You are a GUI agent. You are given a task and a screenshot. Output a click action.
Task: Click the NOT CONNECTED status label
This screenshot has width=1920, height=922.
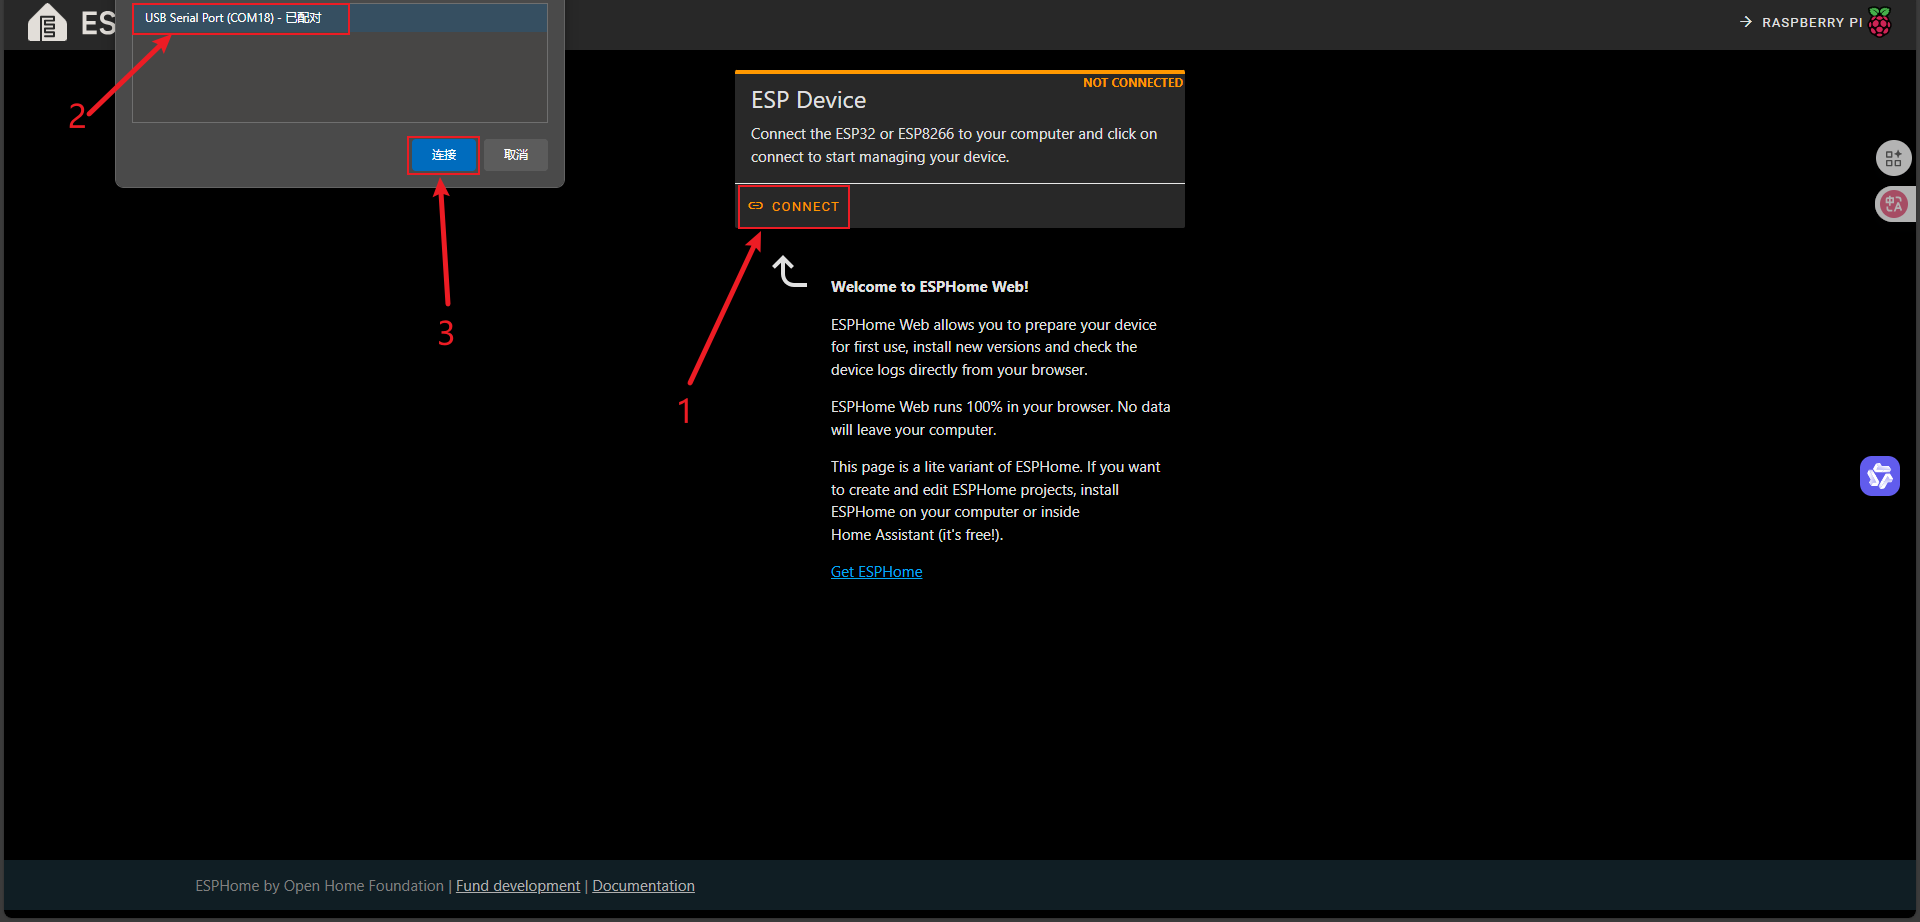click(x=1133, y=83)
